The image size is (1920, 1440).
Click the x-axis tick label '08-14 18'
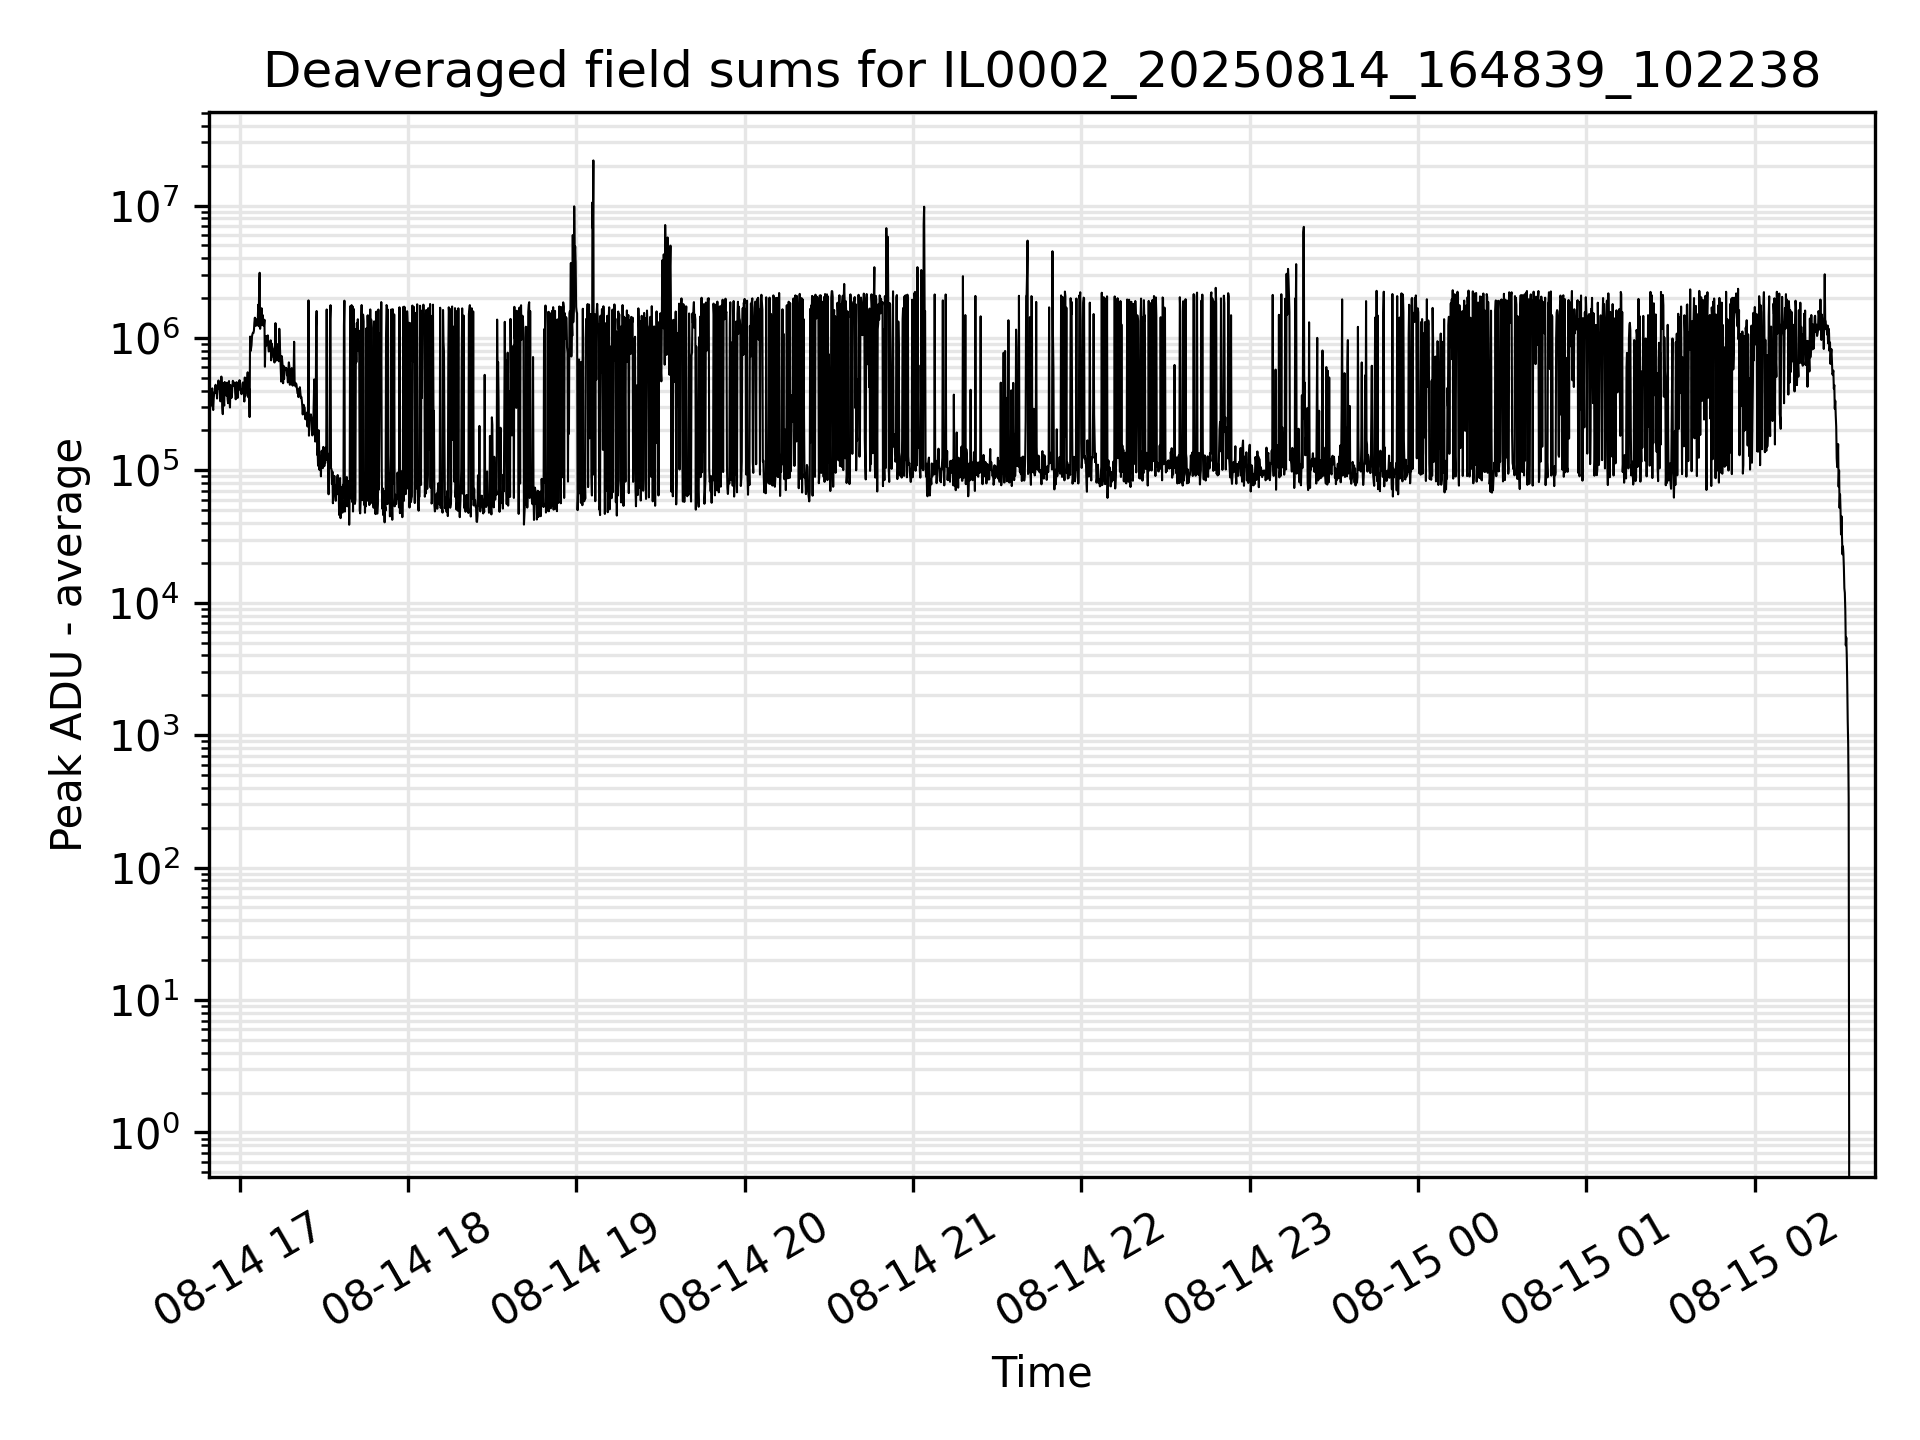click(x=406, y=1268)
